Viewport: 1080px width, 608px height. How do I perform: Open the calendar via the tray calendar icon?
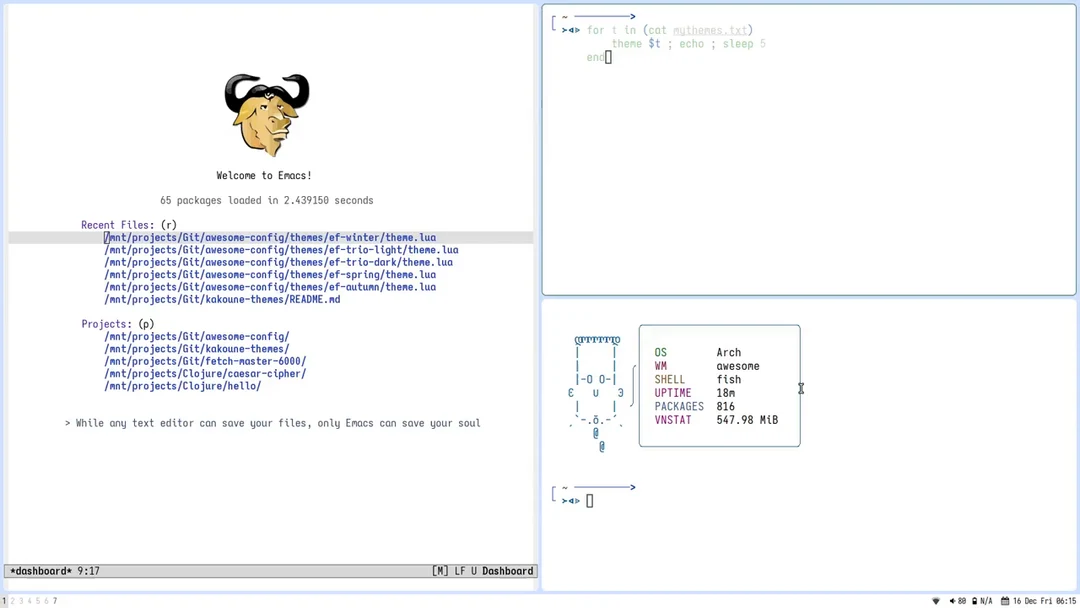pos(1003,600)
